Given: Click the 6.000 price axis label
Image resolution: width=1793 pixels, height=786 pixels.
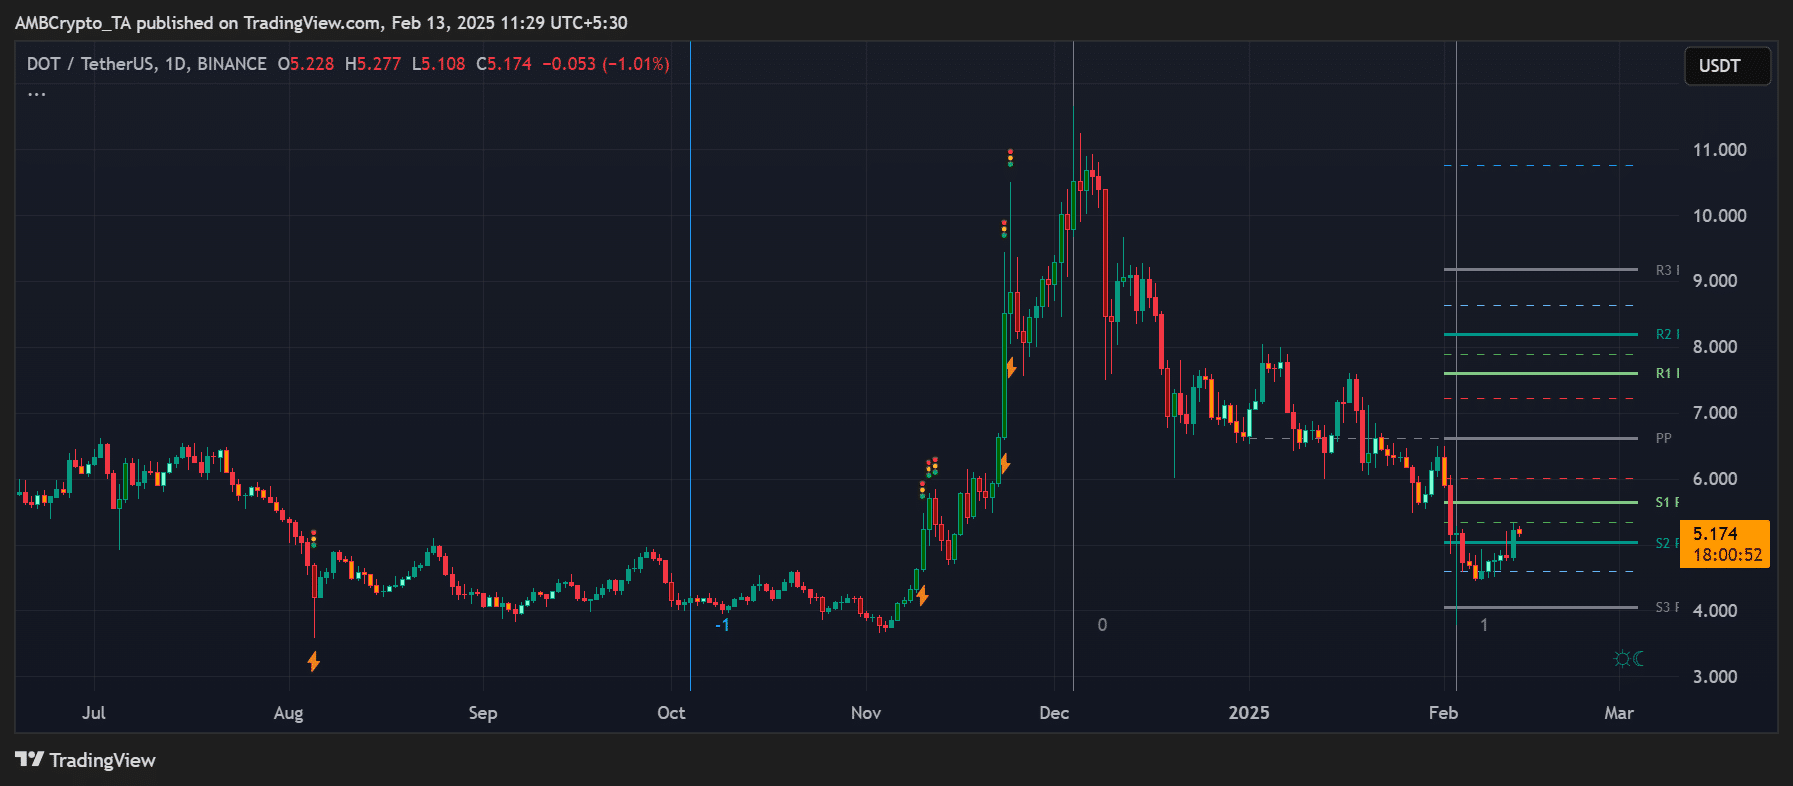Looking at the screenshot, I should tap(1715, 479).
